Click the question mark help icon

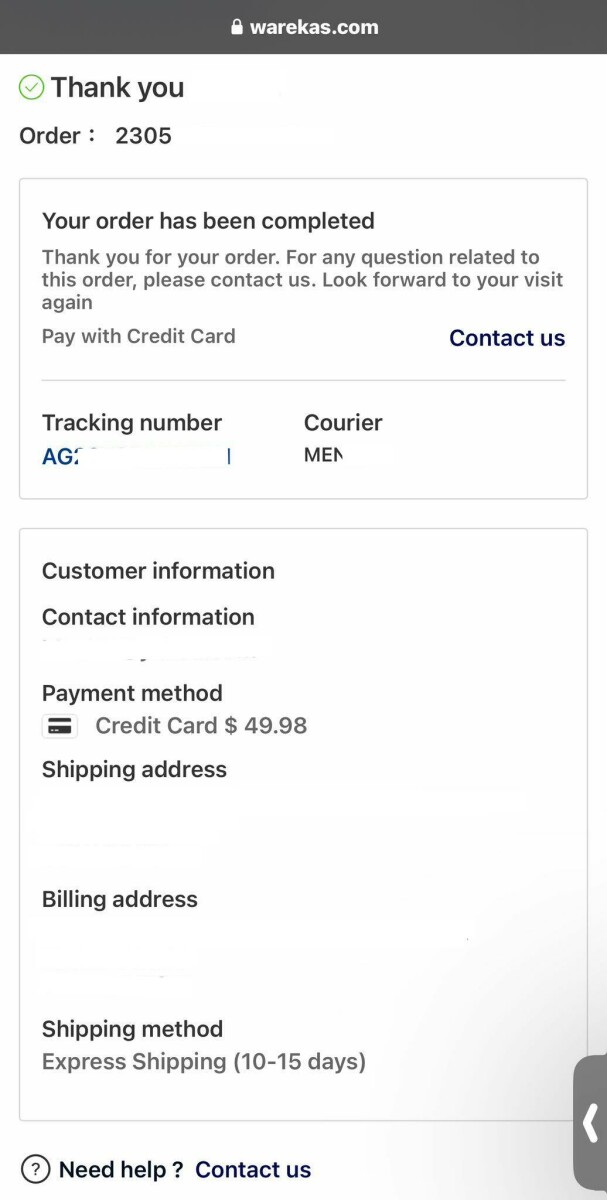click(35, 1169)
